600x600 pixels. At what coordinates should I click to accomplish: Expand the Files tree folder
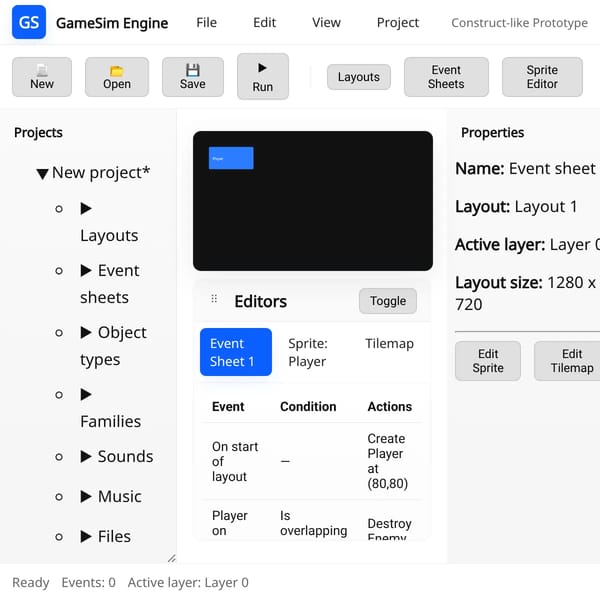(86, 536)
